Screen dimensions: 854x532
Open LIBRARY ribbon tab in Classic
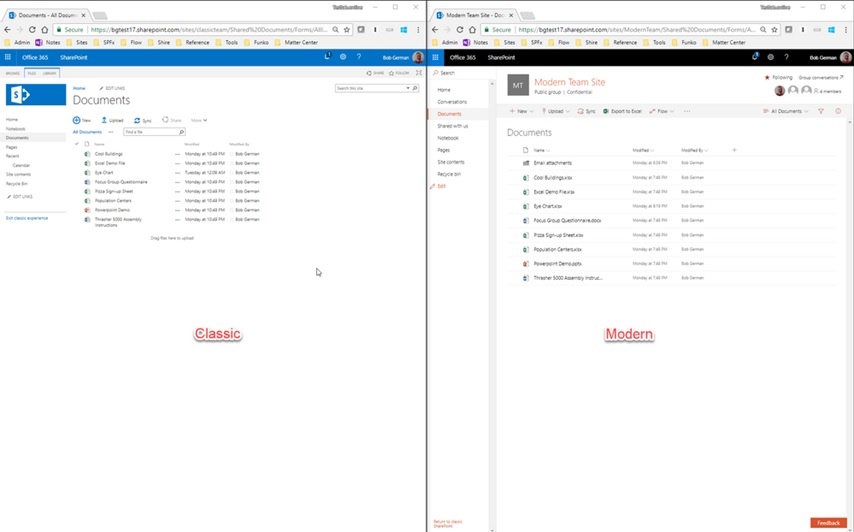coord(49,73)
